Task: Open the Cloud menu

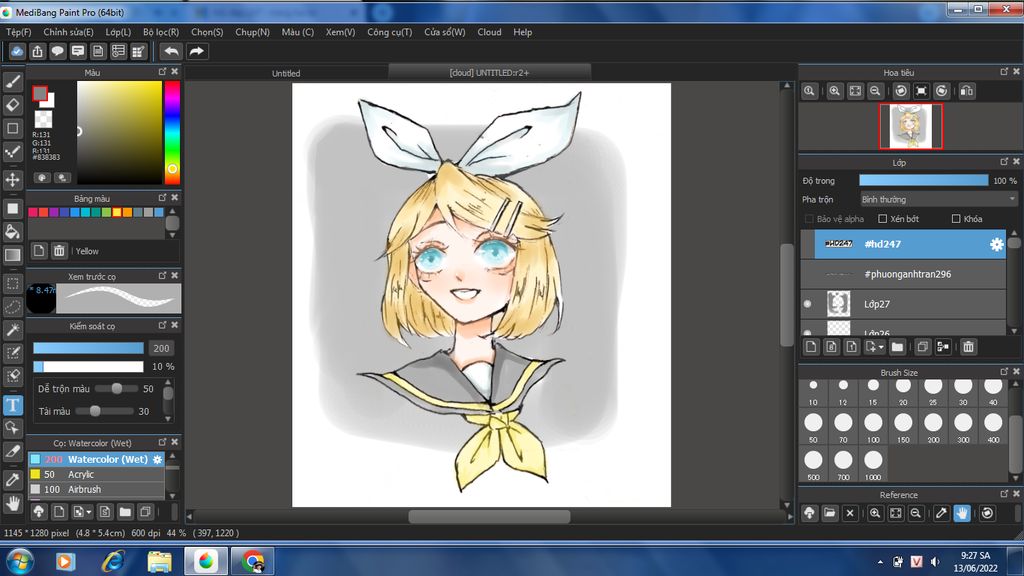Action: click(x=489, y=32)
